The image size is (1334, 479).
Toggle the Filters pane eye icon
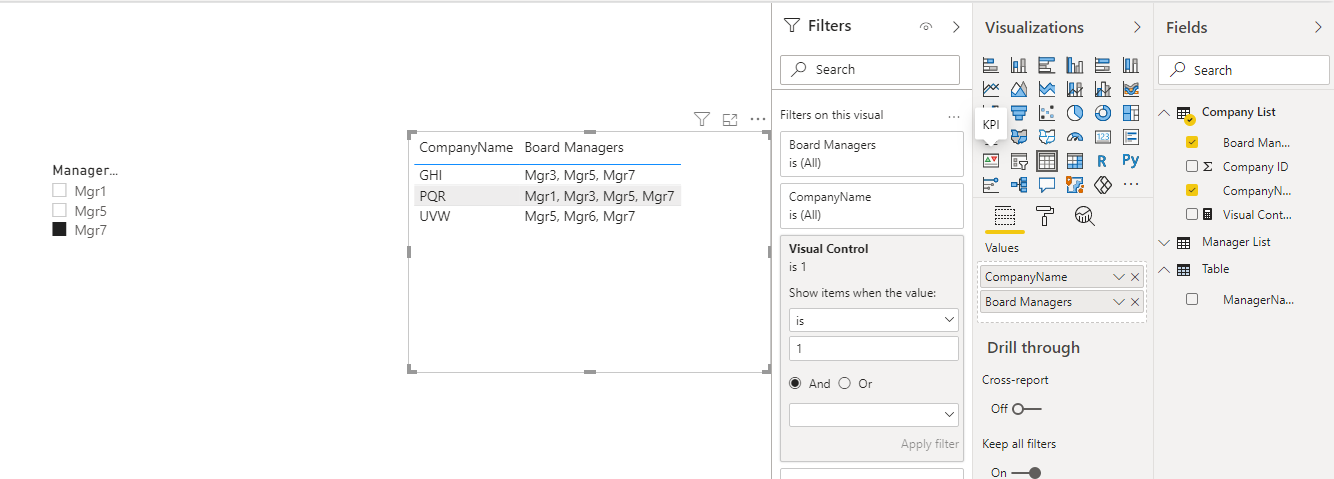(926, 27)
